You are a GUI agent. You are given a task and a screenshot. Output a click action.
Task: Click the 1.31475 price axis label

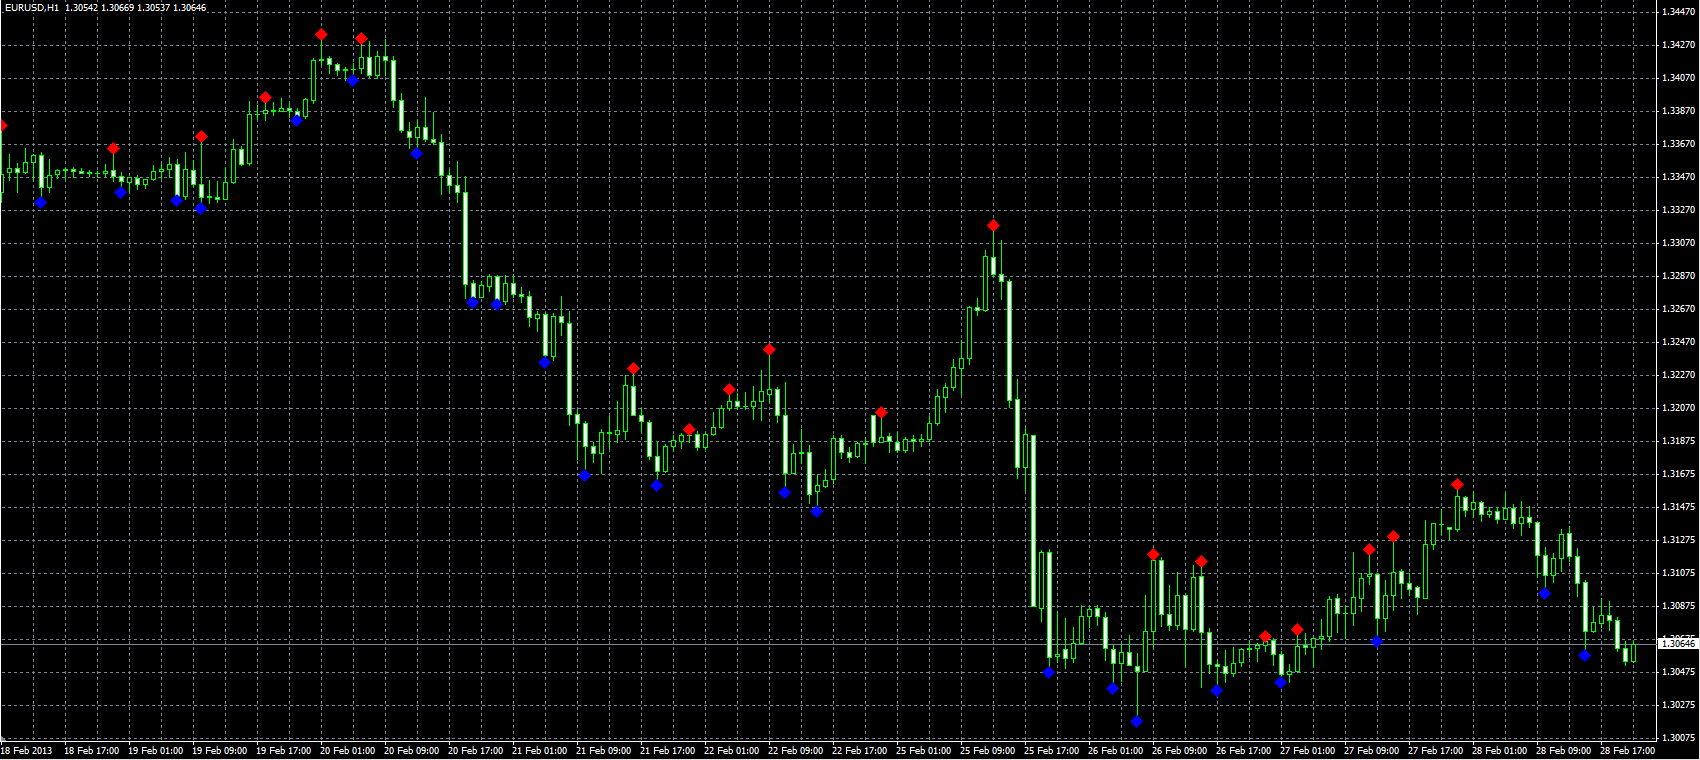coord(1679,507)
